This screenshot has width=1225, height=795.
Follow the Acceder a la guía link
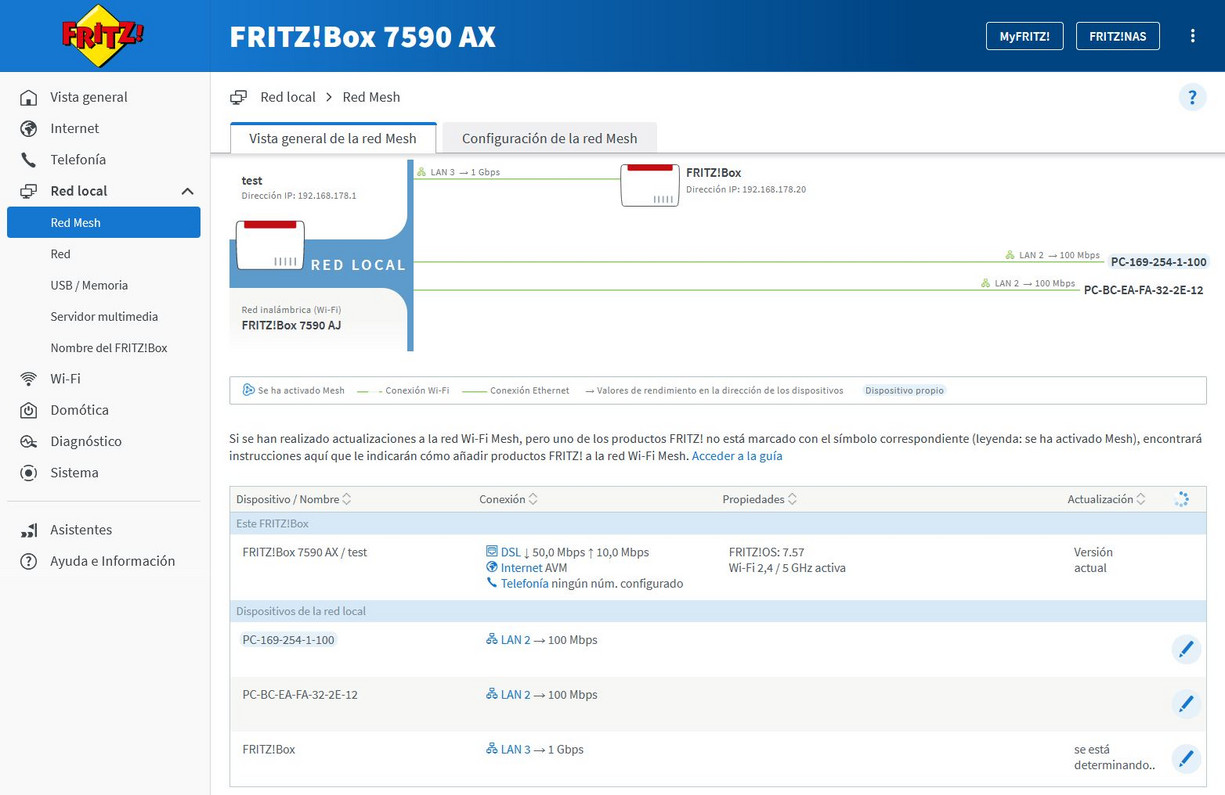pyautogui.click(x=737, y=455)
